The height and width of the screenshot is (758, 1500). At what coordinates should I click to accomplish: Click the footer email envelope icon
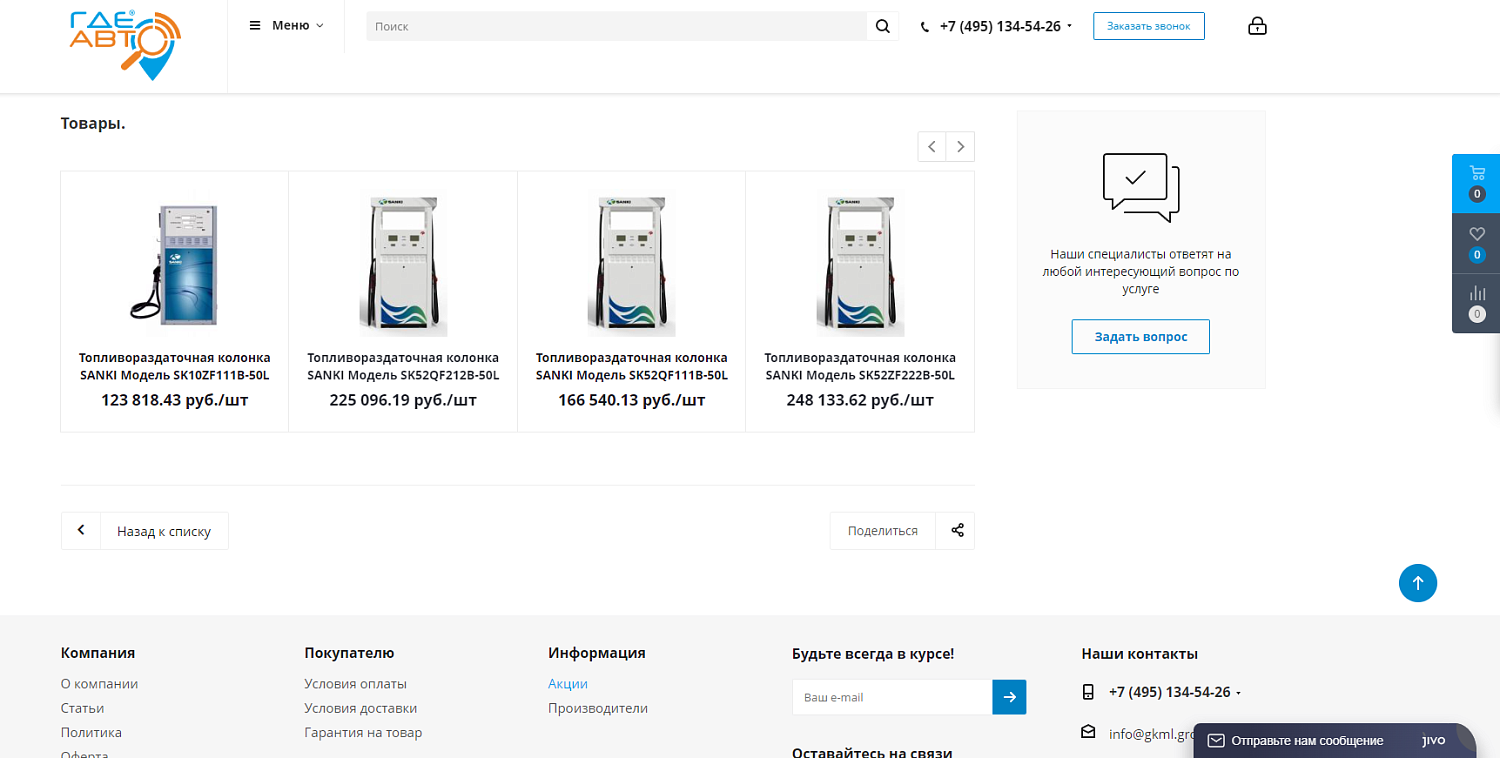point(1088,732)
